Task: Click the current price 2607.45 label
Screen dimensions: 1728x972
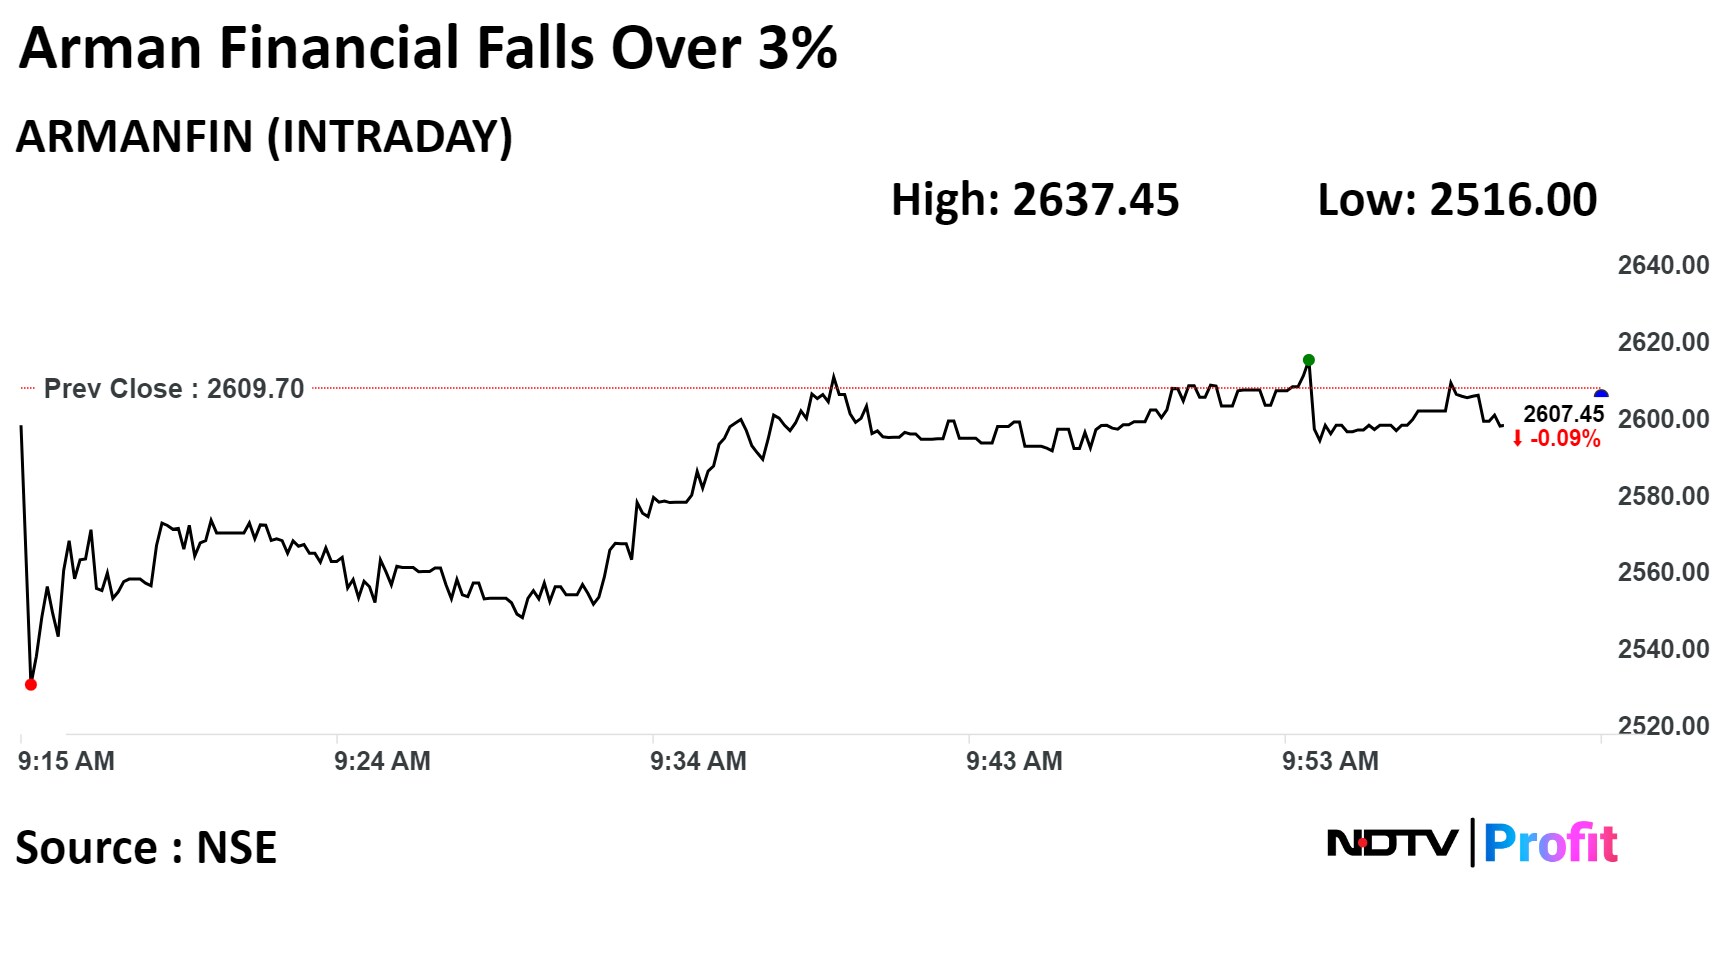Action: (x=1563, y=414)
